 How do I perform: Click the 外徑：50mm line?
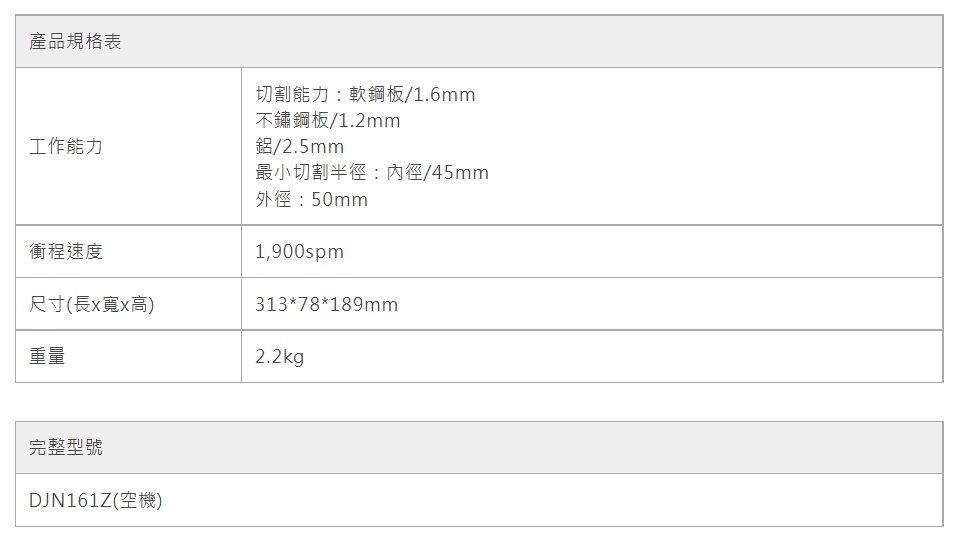(311, 199)
